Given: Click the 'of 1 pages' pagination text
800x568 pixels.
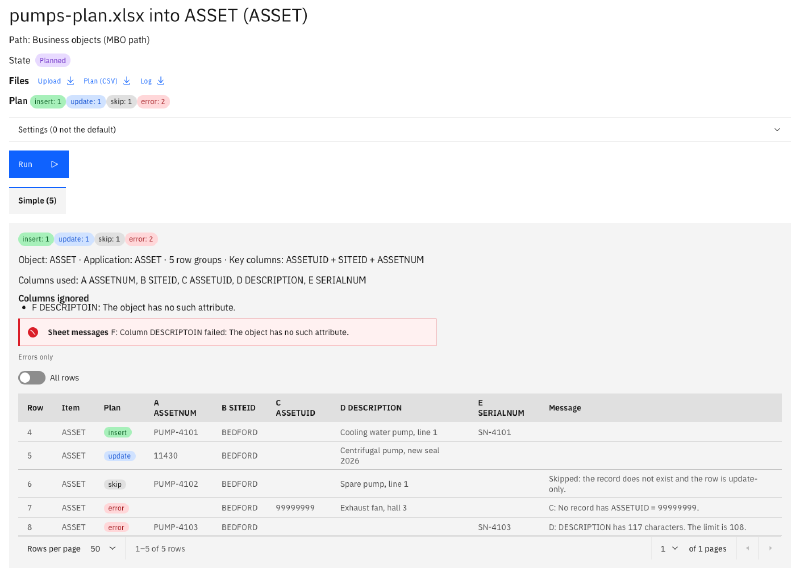Looking at the screenshot, I should point(707,549).
